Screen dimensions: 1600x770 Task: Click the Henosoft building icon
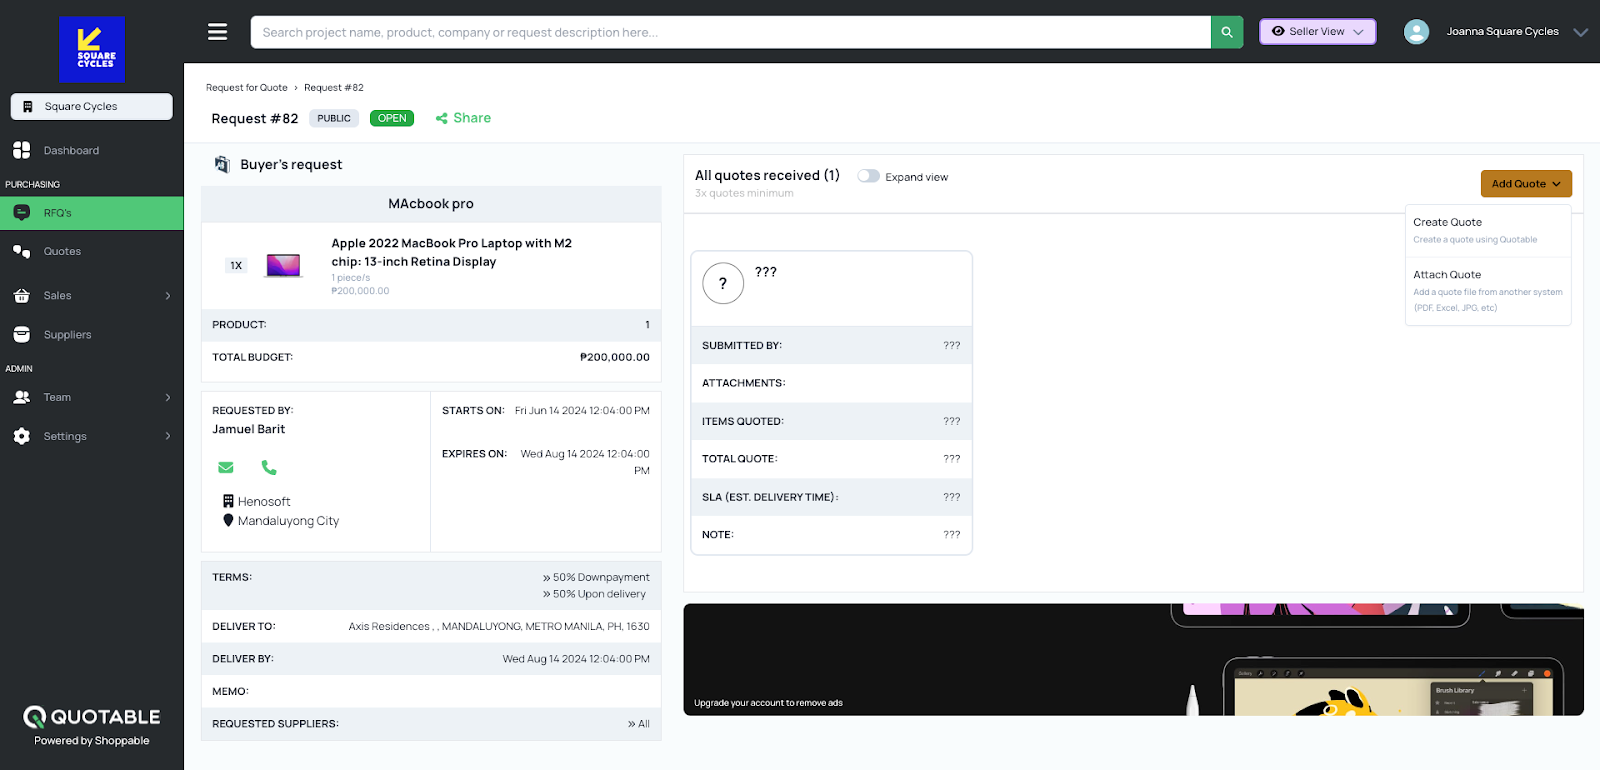click(228, 501)
